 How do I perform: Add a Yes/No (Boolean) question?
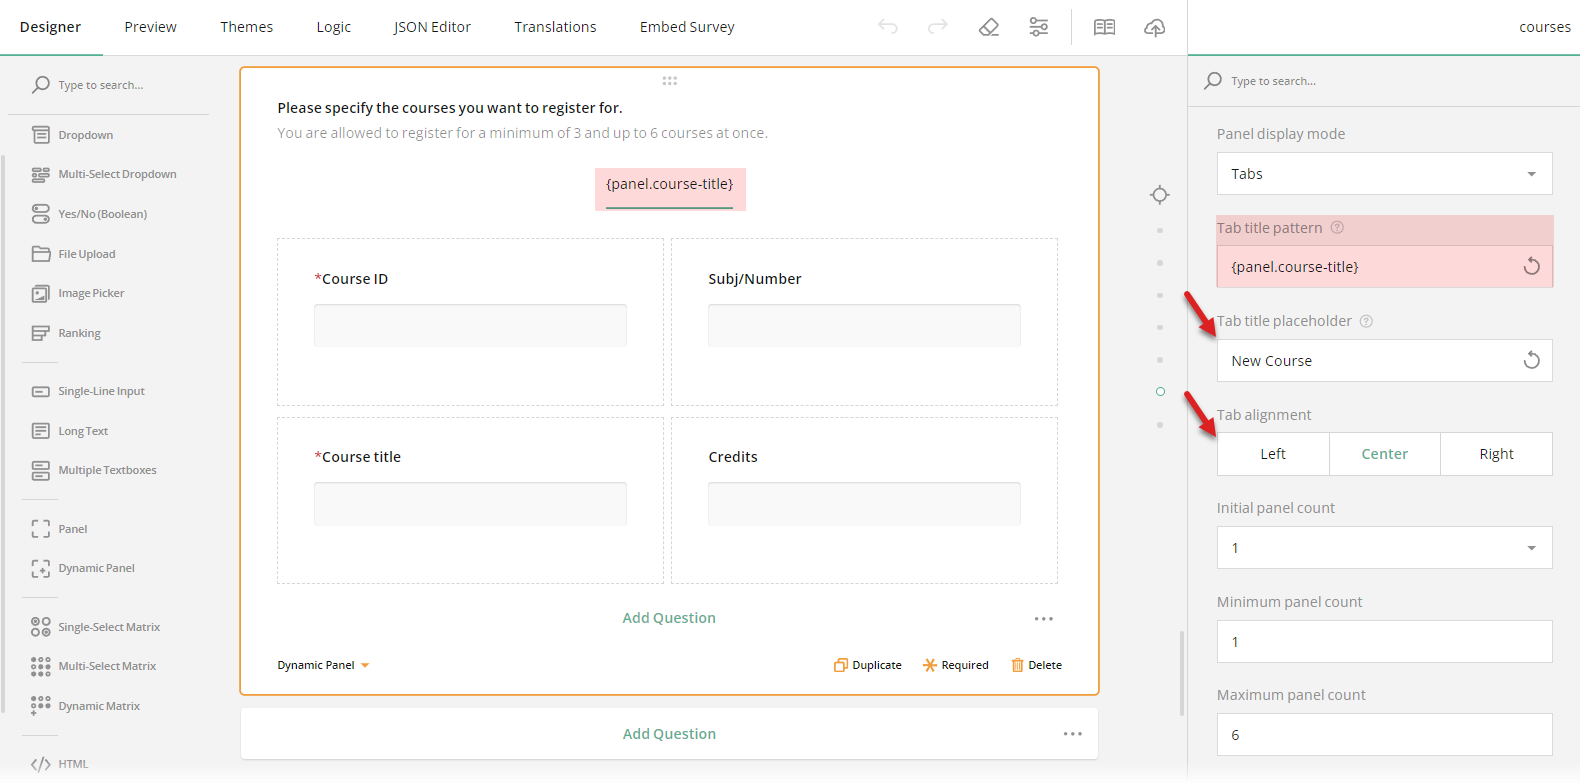point(89,214)
